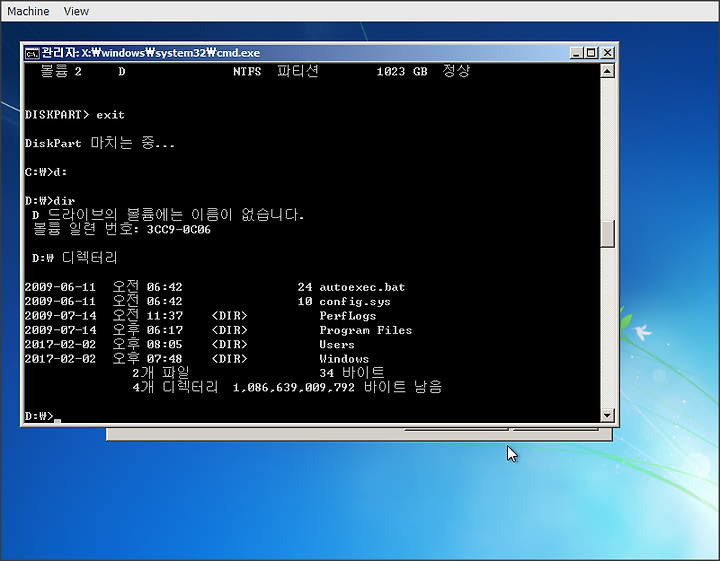Click the Users directory entry
This screenshot has height=561, width=720.
[x=337, y=344]
